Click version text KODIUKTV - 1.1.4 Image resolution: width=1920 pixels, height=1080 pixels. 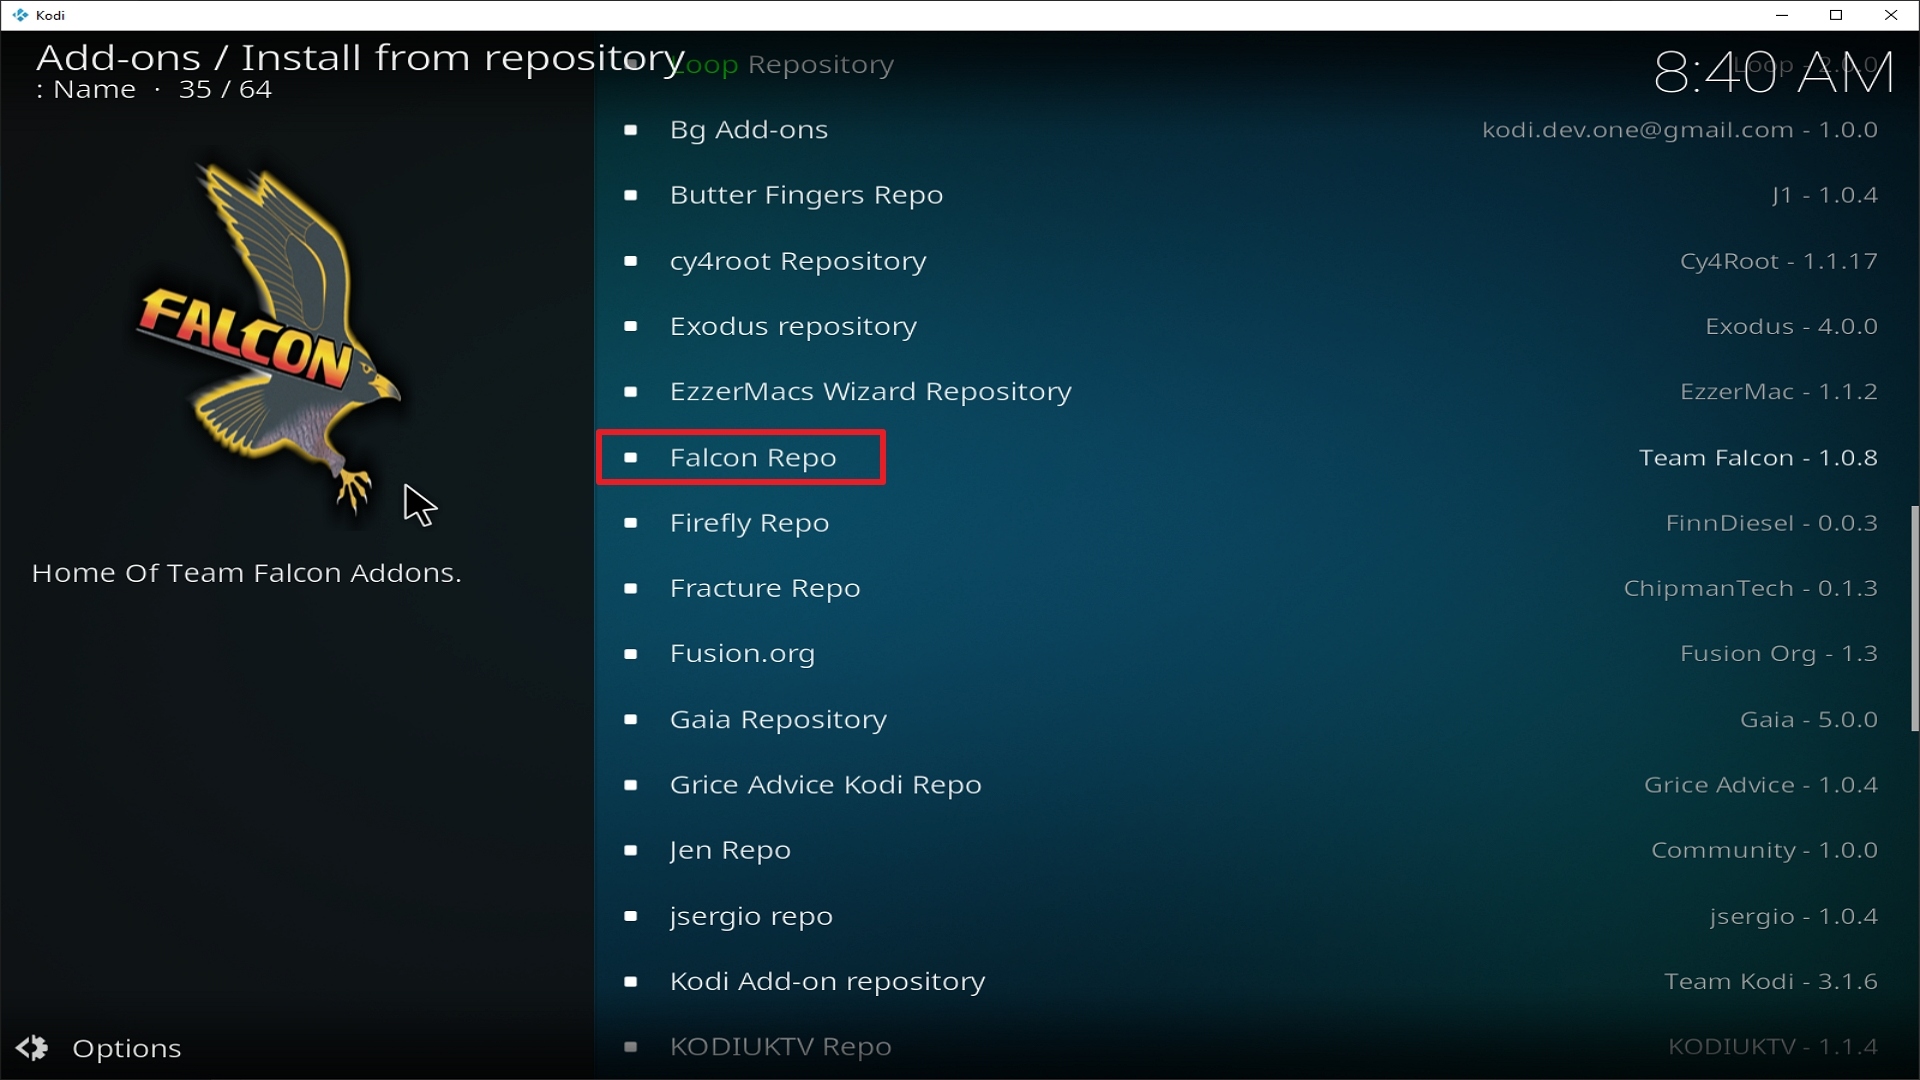(x=1773, y=1047)
